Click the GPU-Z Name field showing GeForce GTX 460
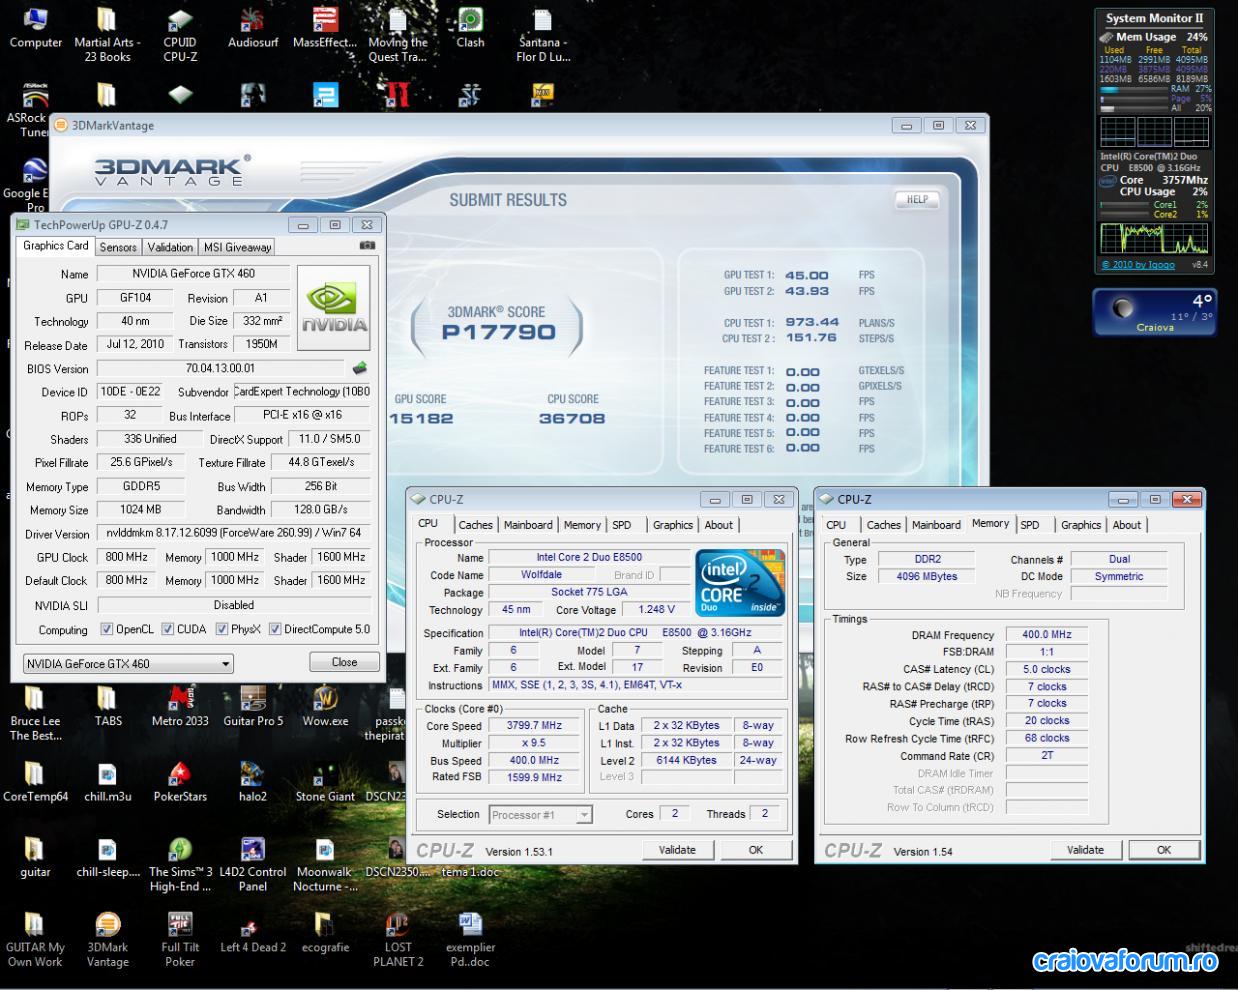This screenshot has width=1238, height=990. click(194, 273)
